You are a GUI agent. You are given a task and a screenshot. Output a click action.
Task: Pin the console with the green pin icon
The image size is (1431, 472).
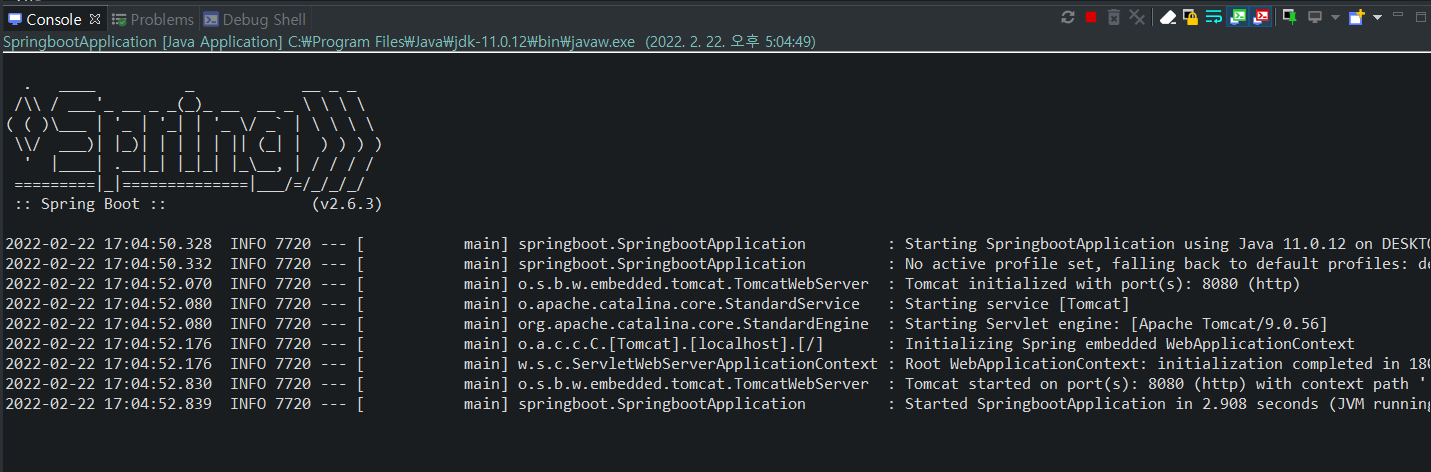click(1290, 17)
